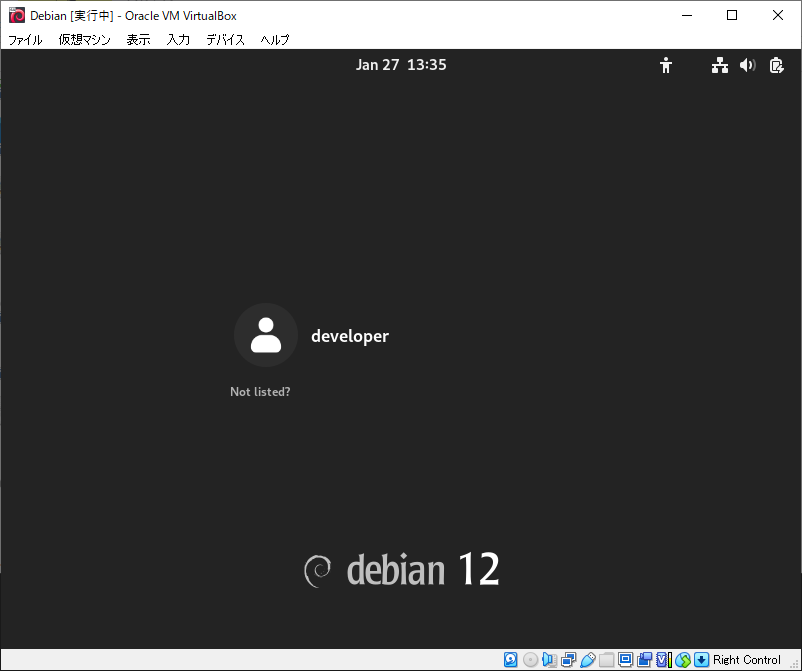
Task: Open the wired network system menu icon
Action: point(720,65)
